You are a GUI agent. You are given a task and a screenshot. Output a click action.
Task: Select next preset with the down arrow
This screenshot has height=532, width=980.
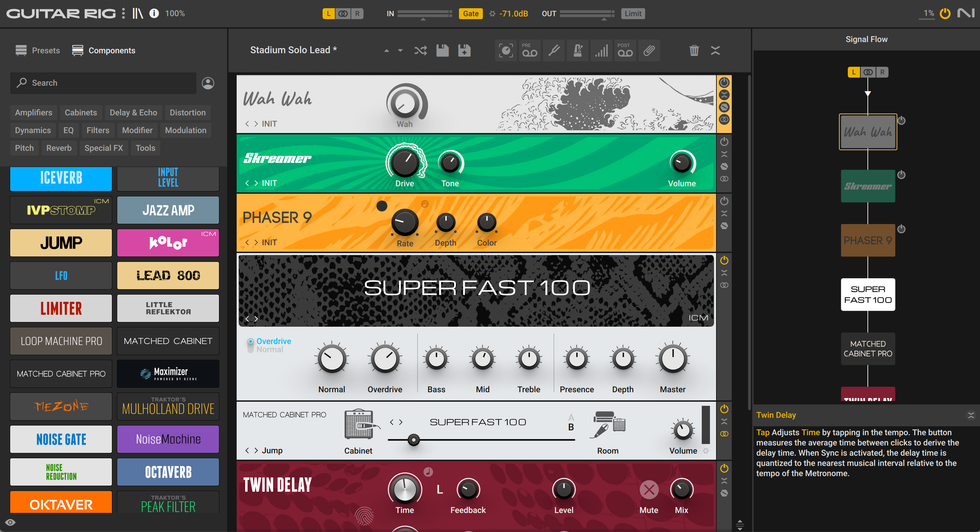(x=401, y=51)
